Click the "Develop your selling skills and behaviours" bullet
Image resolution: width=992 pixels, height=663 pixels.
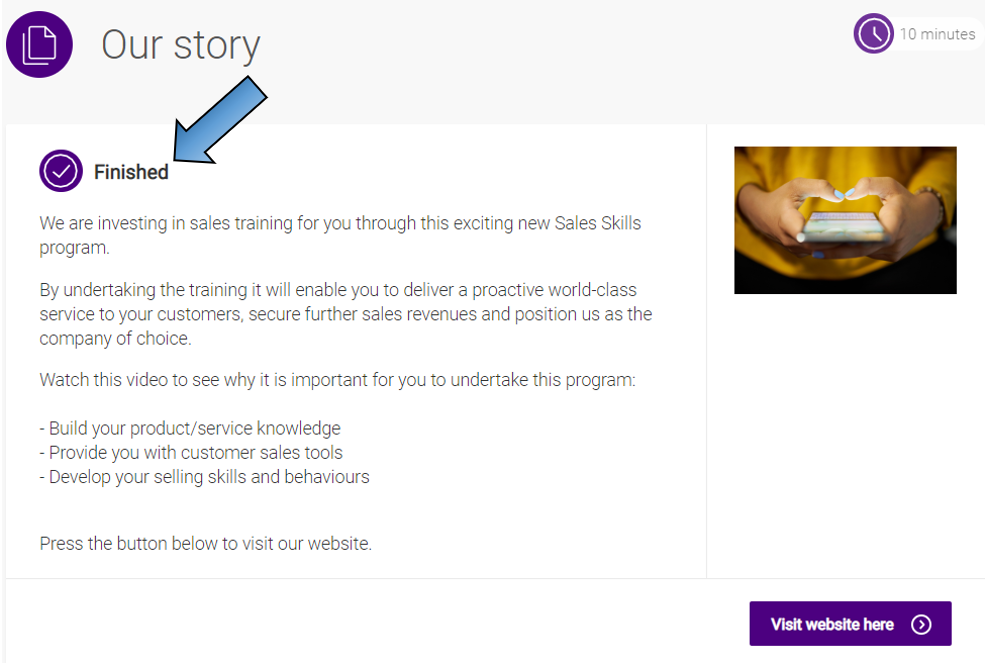[205, 477]
